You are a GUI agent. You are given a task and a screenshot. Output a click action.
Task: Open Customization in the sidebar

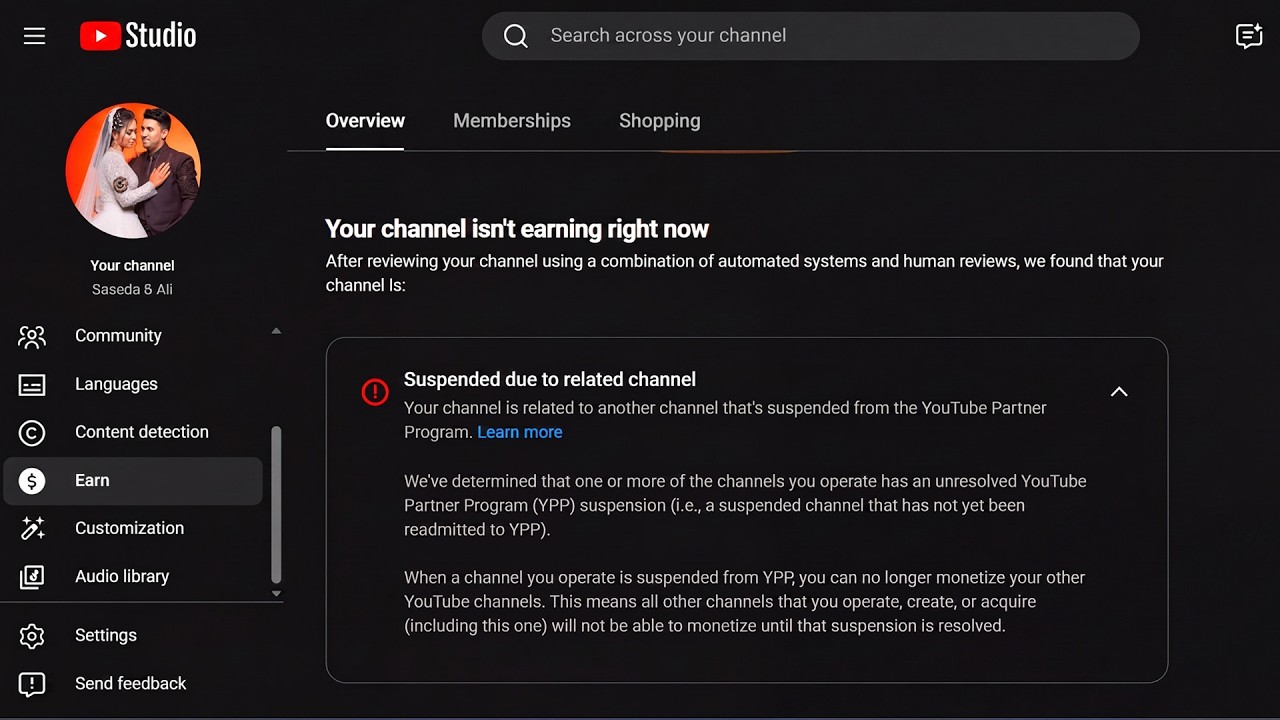(x=133, y=528)
